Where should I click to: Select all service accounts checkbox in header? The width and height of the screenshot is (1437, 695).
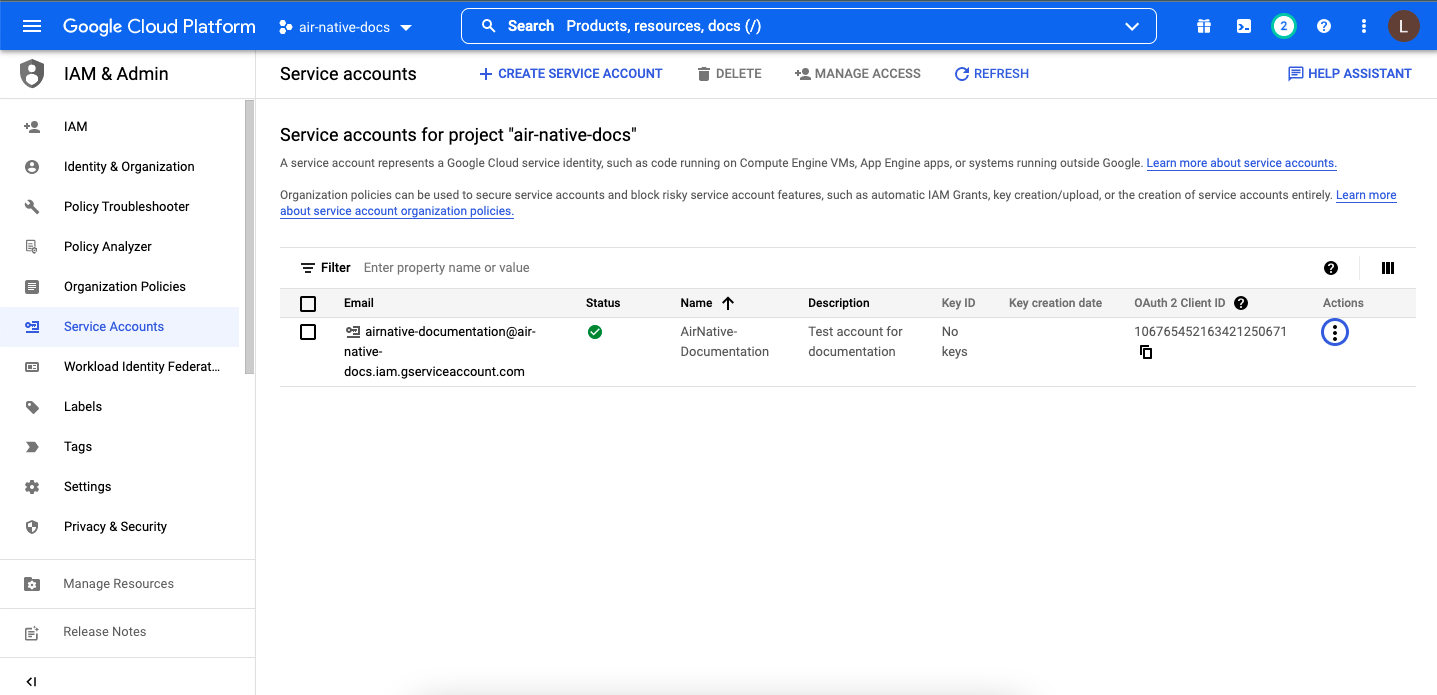pyautogui.click(x=308, y=304)
